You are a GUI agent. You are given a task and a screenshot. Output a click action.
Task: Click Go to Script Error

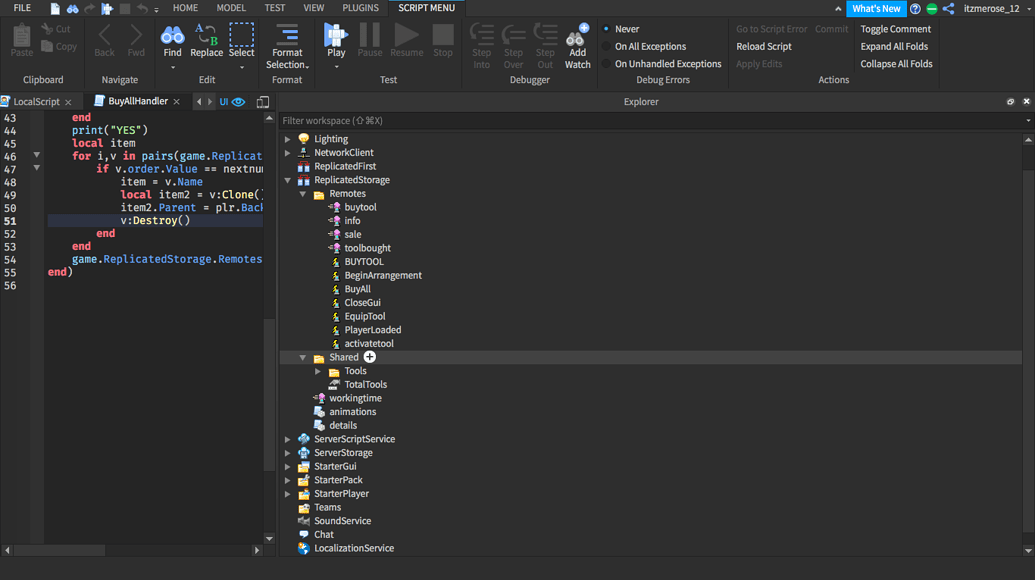point(772,29)
